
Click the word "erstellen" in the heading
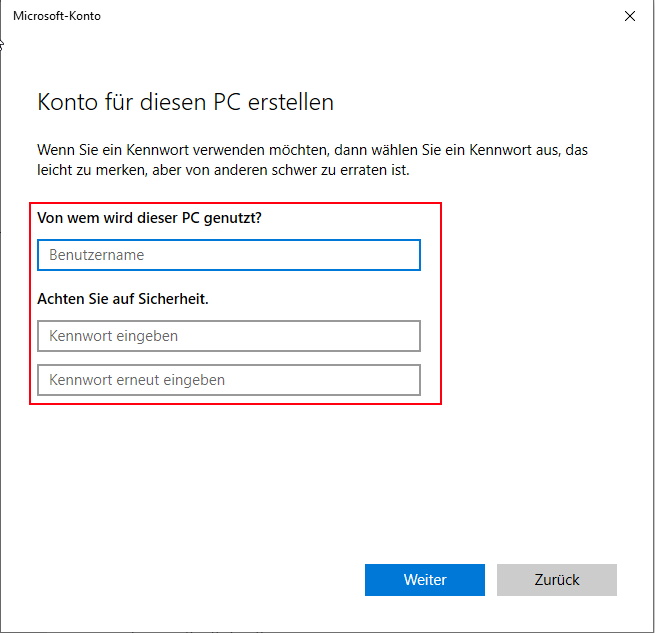(x=293, y=102)
